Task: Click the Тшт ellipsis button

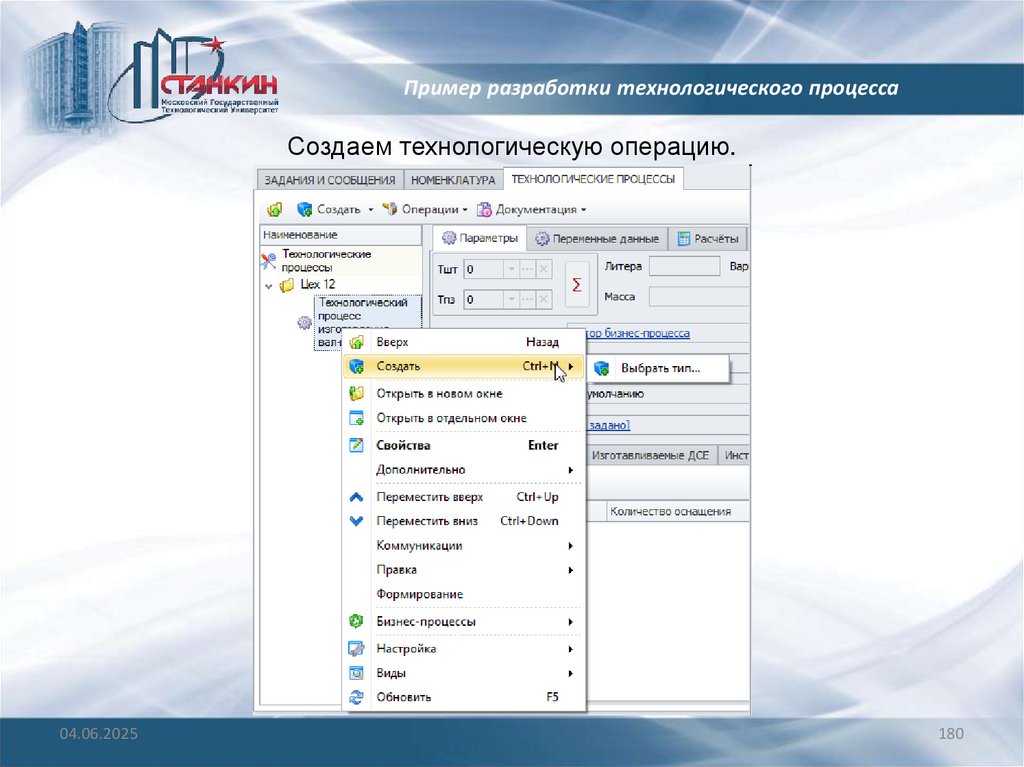Action: [x=528, y=269]
